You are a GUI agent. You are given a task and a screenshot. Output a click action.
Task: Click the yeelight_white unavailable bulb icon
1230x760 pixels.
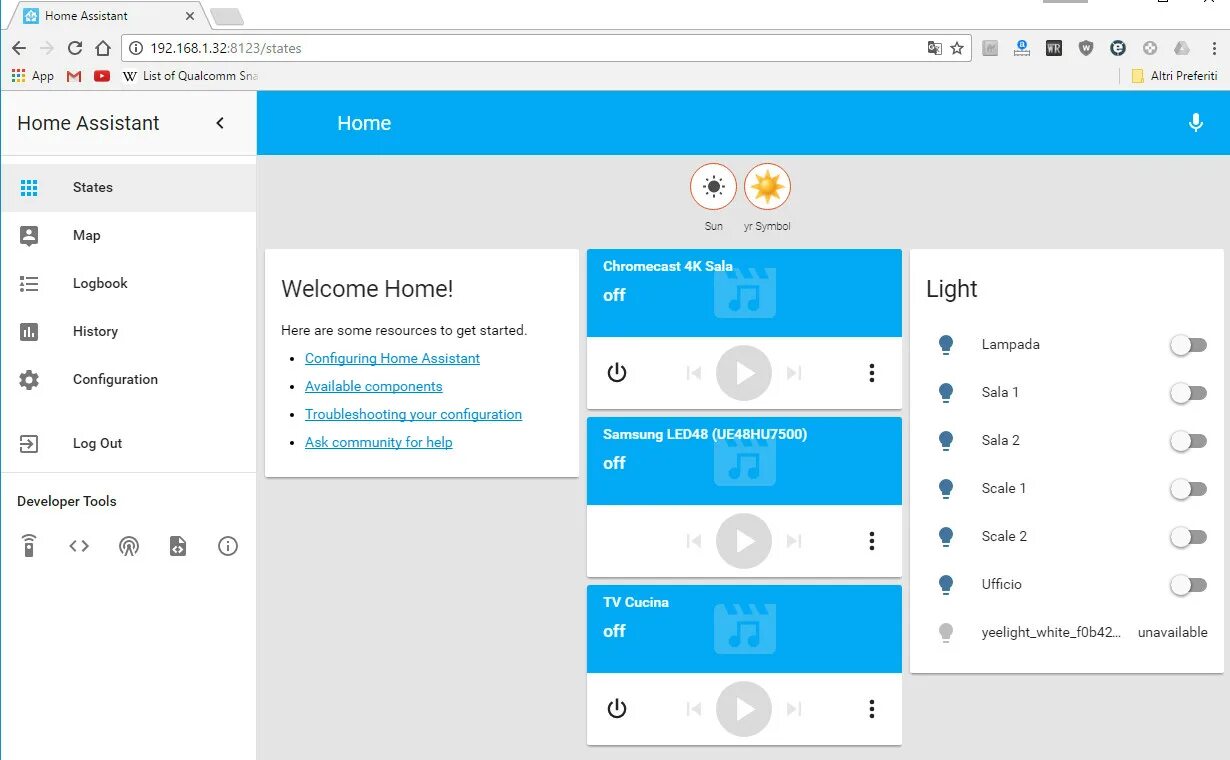(946, 633)
